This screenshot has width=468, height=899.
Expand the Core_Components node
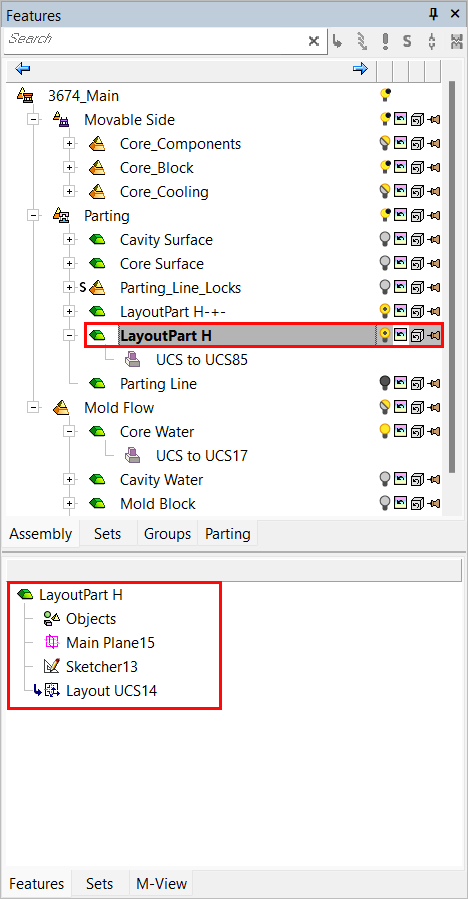click(69, 144)
